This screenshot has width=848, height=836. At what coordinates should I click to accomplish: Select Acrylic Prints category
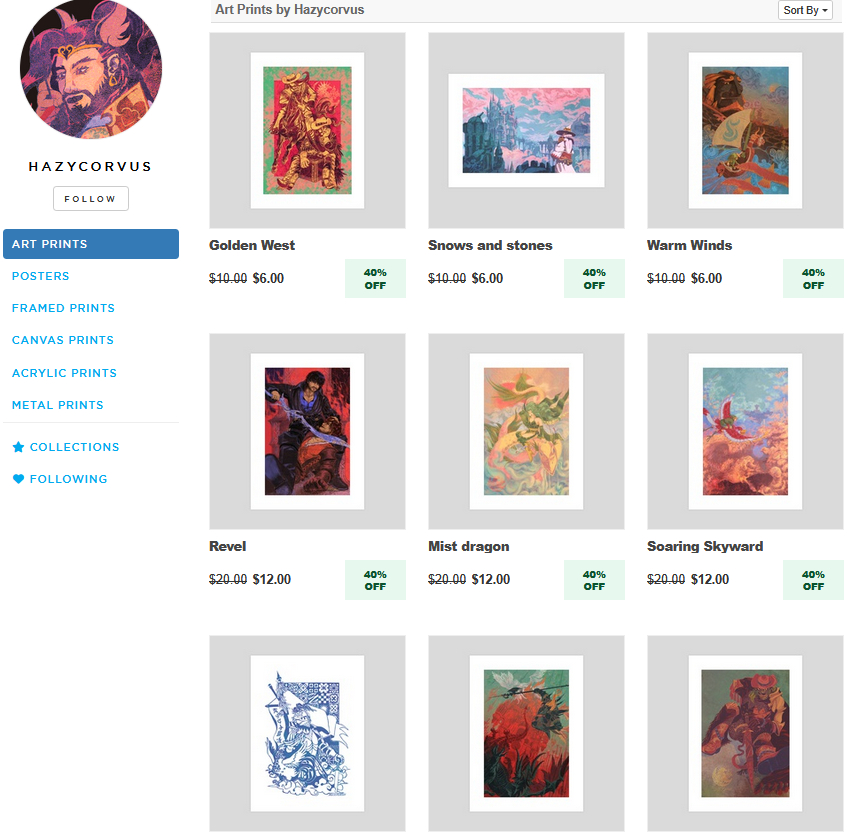[64, 373]
